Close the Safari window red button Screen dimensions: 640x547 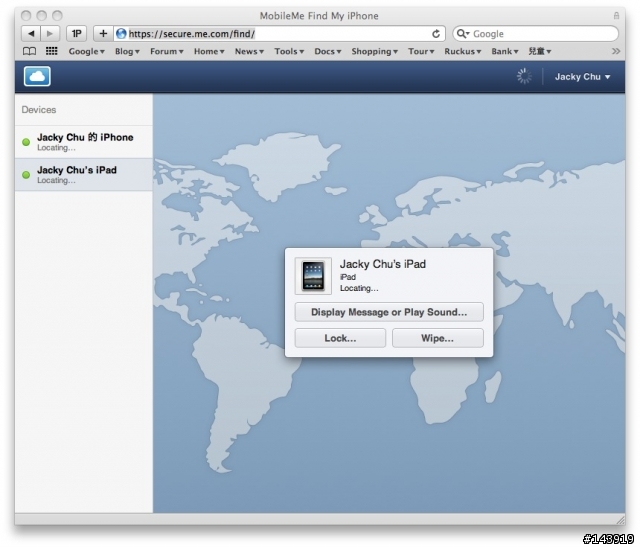click(x=26, y=16)
